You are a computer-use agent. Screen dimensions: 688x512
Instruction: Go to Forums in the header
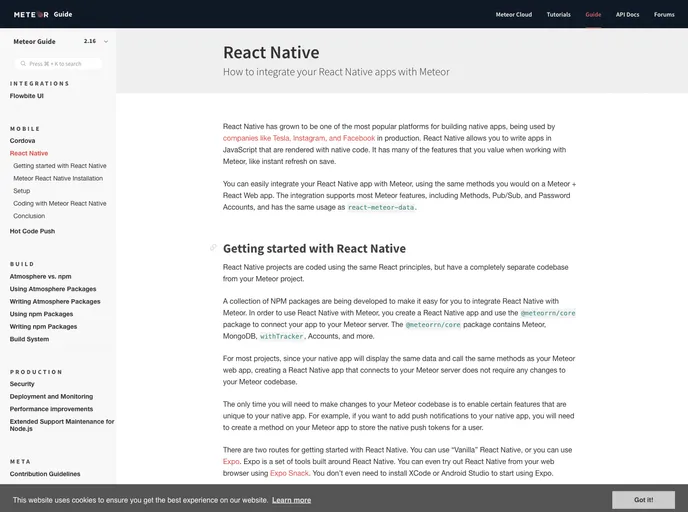pos(664,14)
